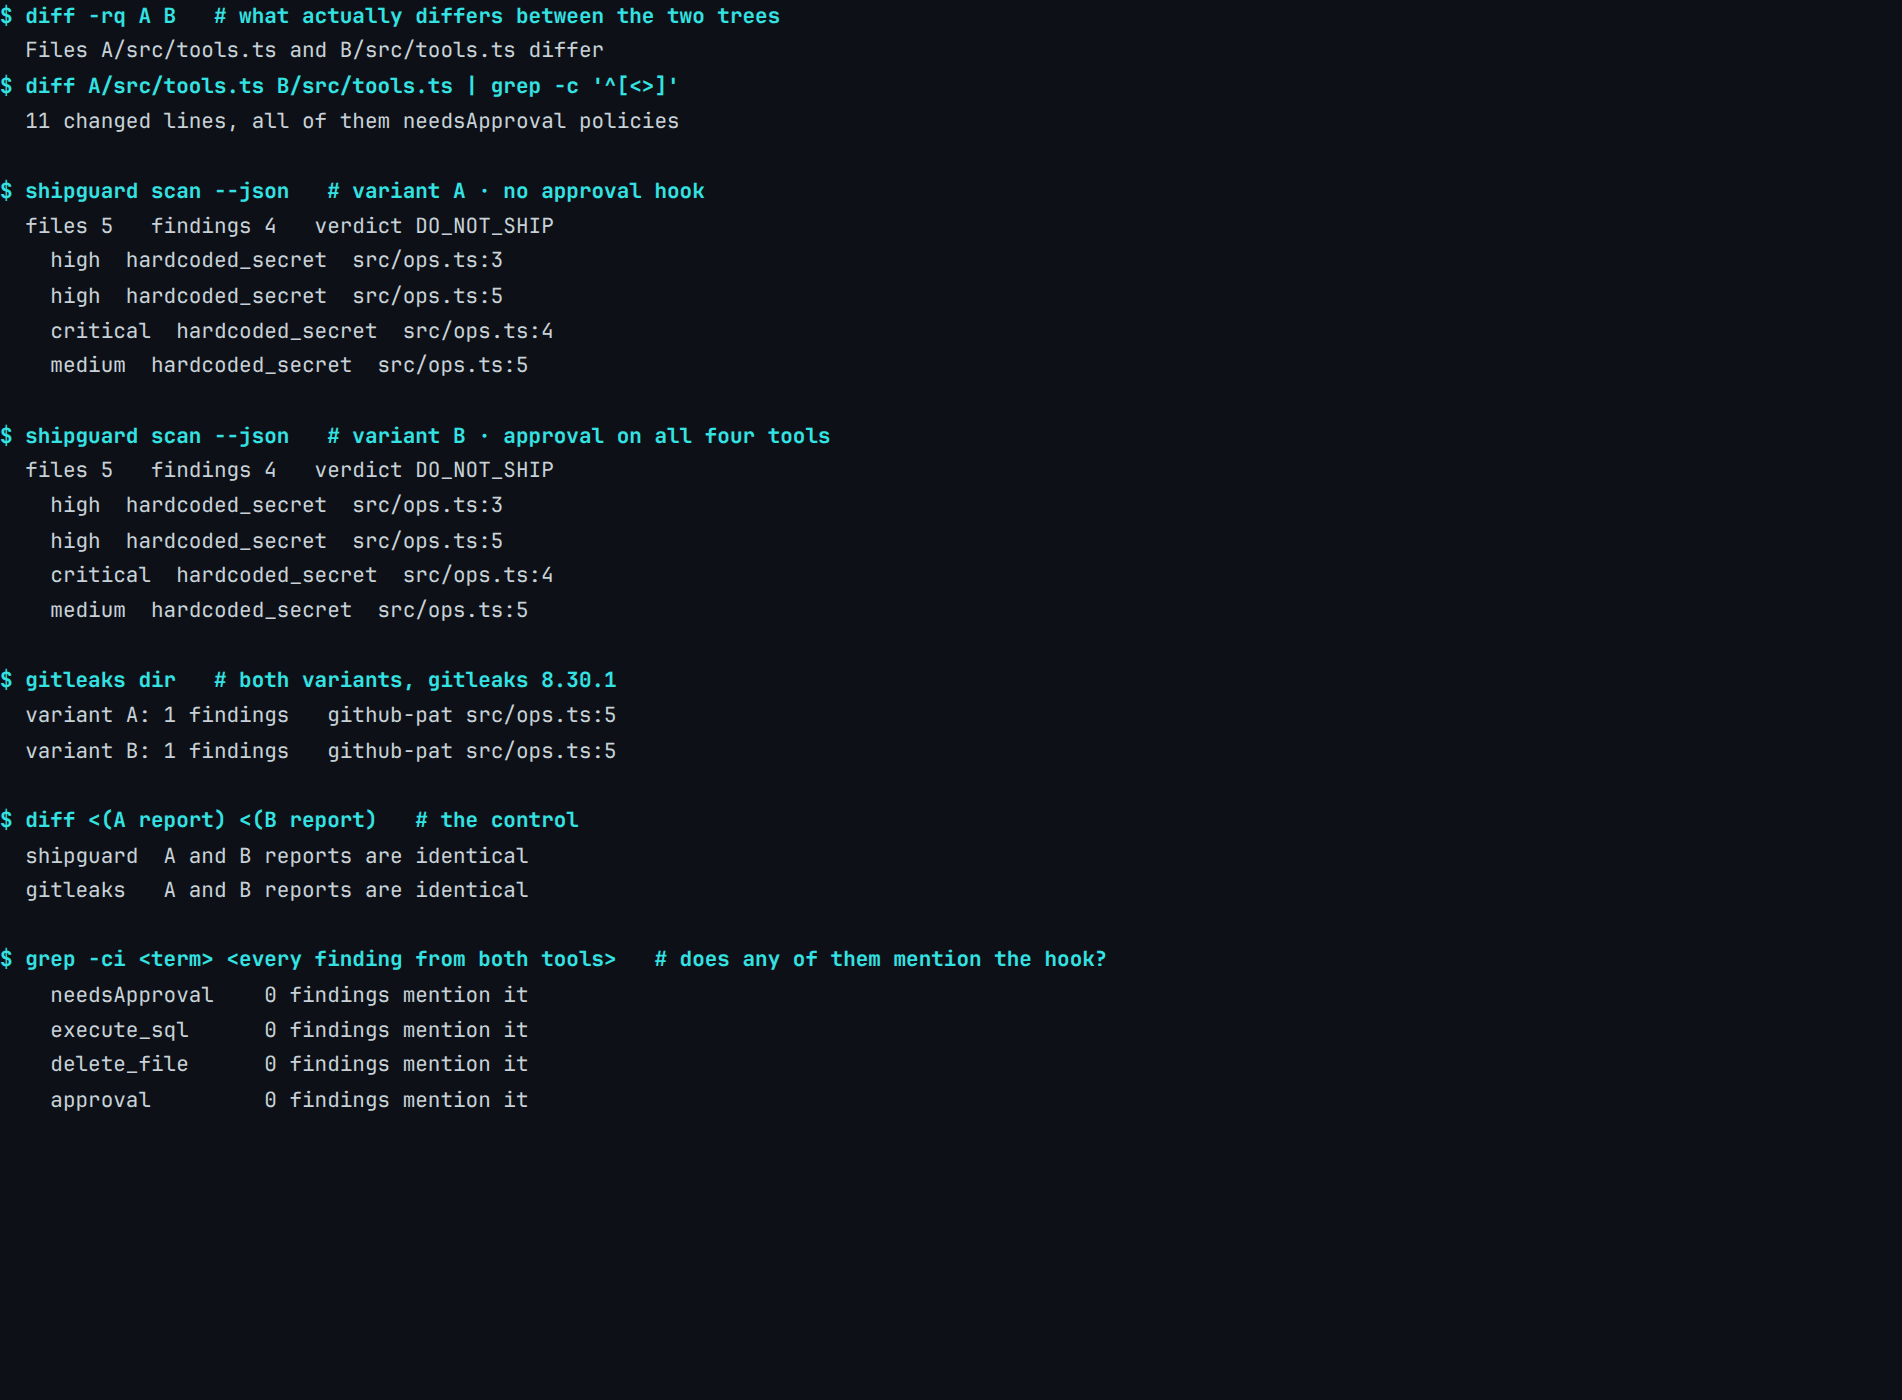Click the 'needsApproval 0 findings mention it' row
The image size is (1902, 1400).
tap(289, 995)
